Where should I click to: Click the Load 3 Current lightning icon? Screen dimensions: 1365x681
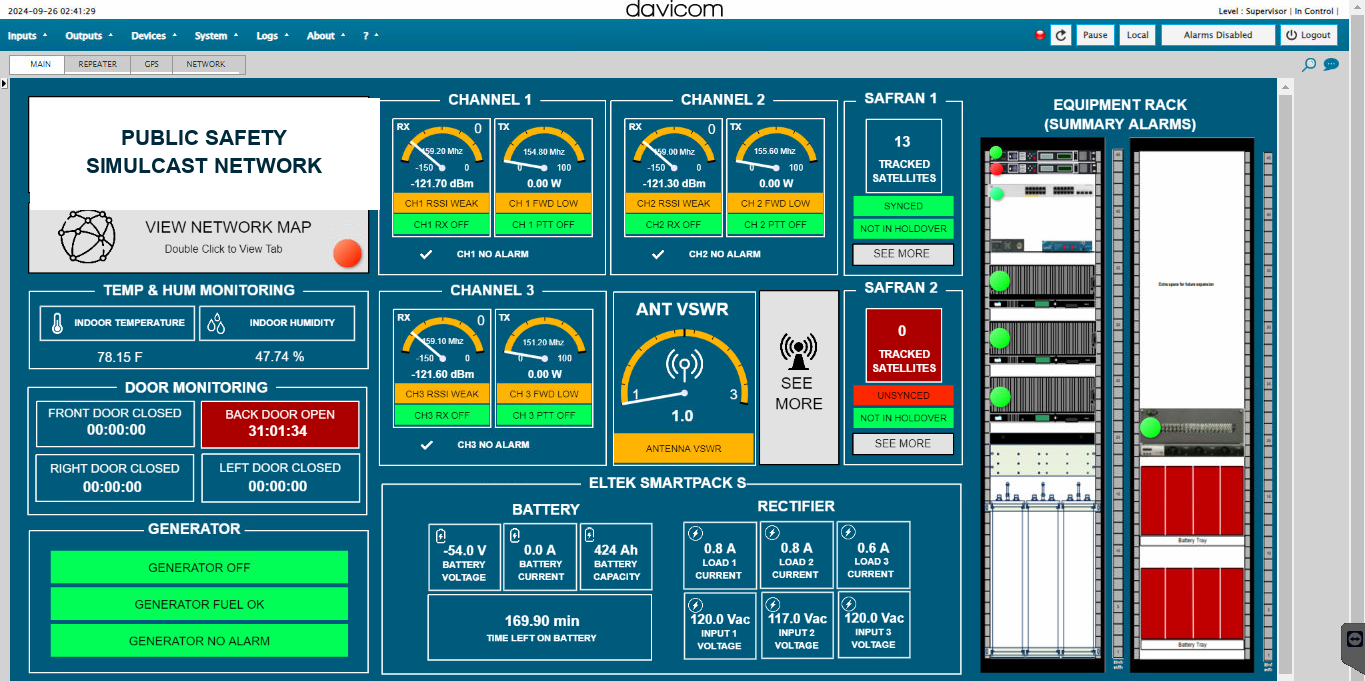(848, 533)
